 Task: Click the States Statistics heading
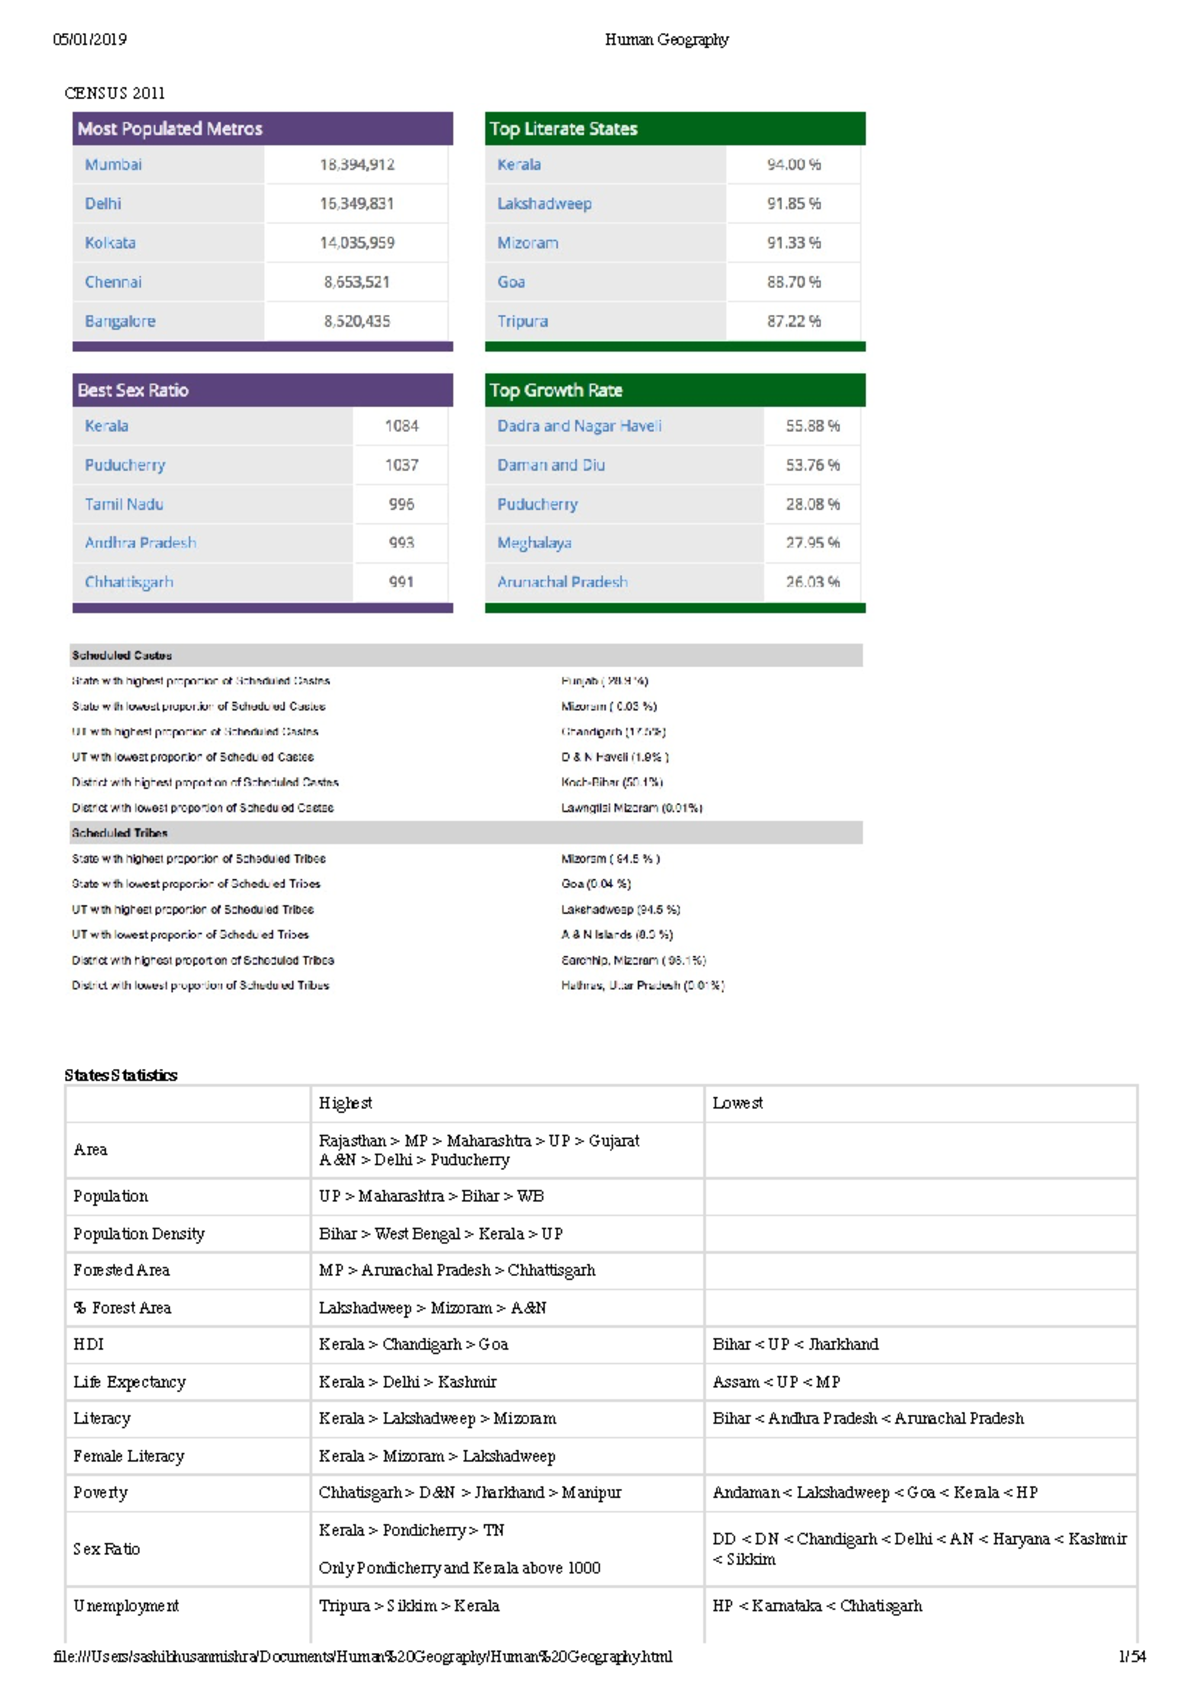coord(121,1076)
